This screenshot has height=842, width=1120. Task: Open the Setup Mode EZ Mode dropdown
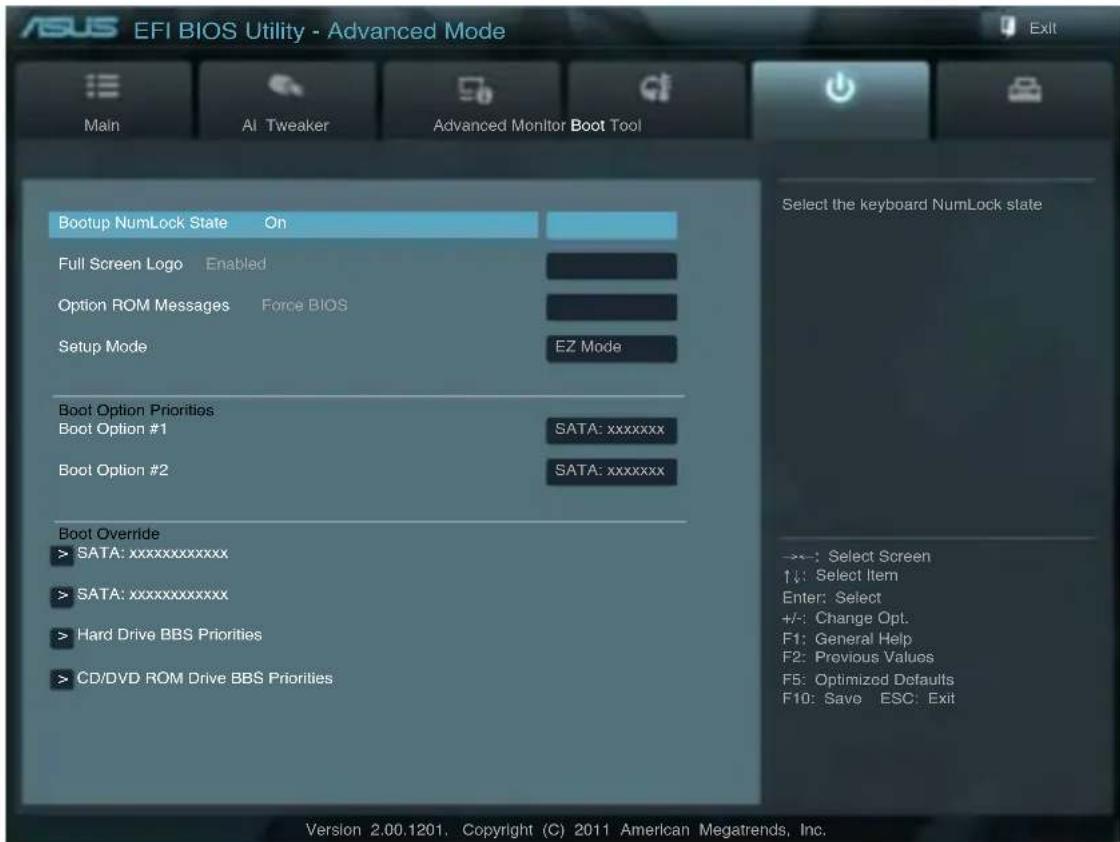[611, 349]
